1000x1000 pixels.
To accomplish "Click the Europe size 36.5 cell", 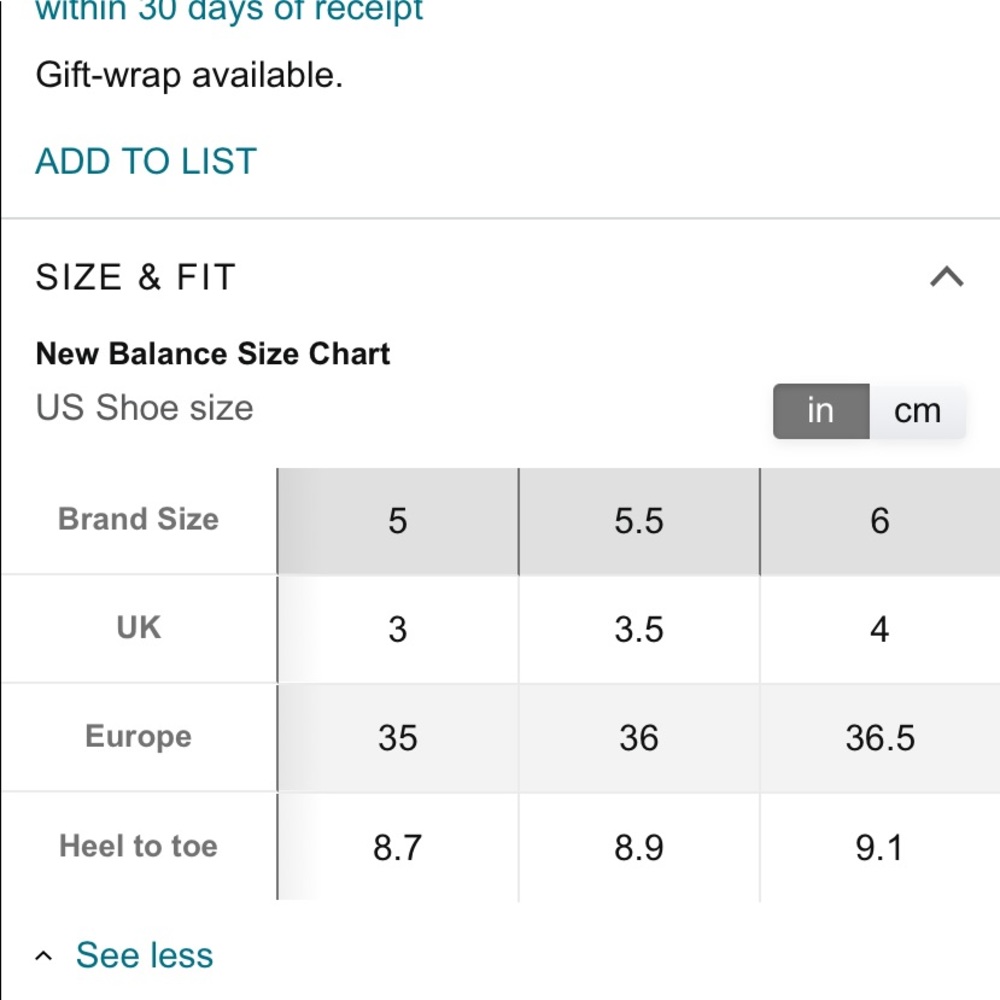I will [x=880, y=738].
